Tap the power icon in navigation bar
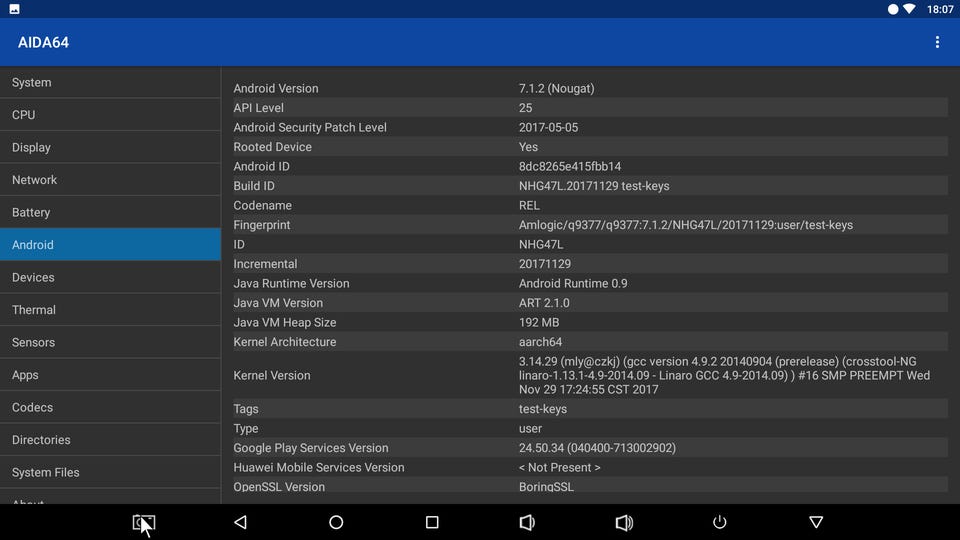 (719, 522)
